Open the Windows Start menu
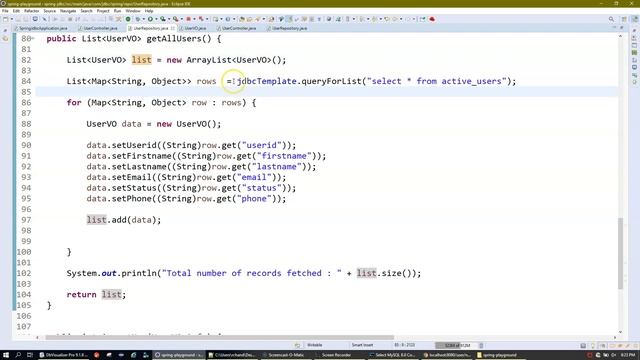The image size is (640, 360). click(6, 355)
